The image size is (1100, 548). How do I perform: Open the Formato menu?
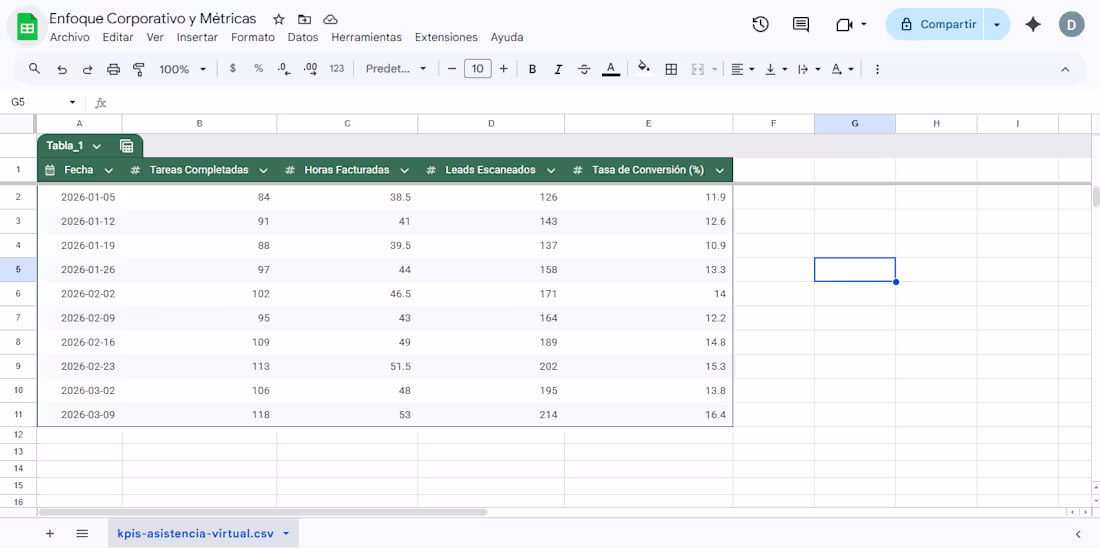coord(253,37)
